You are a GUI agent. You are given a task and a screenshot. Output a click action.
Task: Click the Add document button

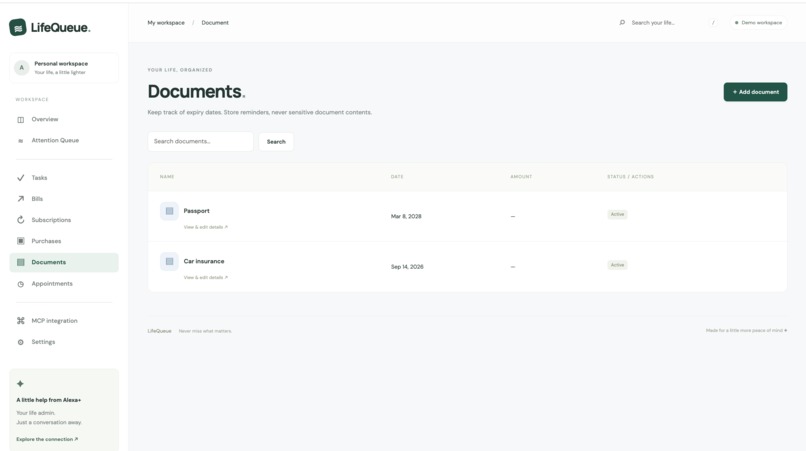pos(755,92)
